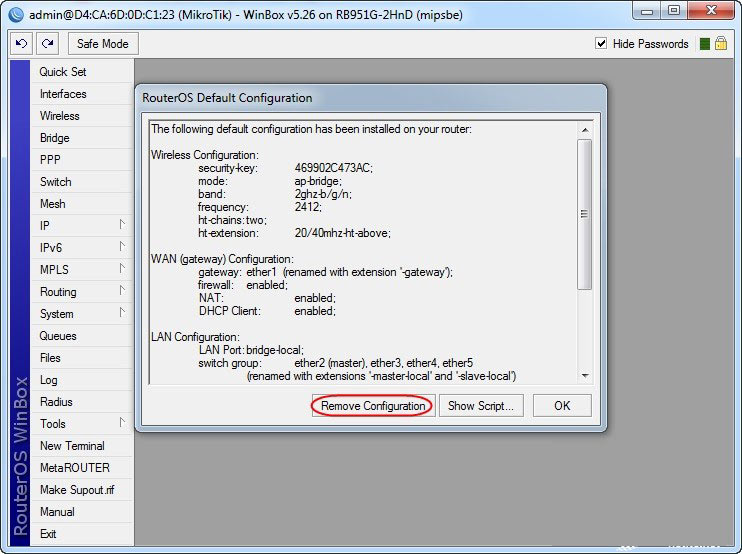This screenshot has width=742, height=554.
Task: Click the green status indicator square
Action: 705,44
